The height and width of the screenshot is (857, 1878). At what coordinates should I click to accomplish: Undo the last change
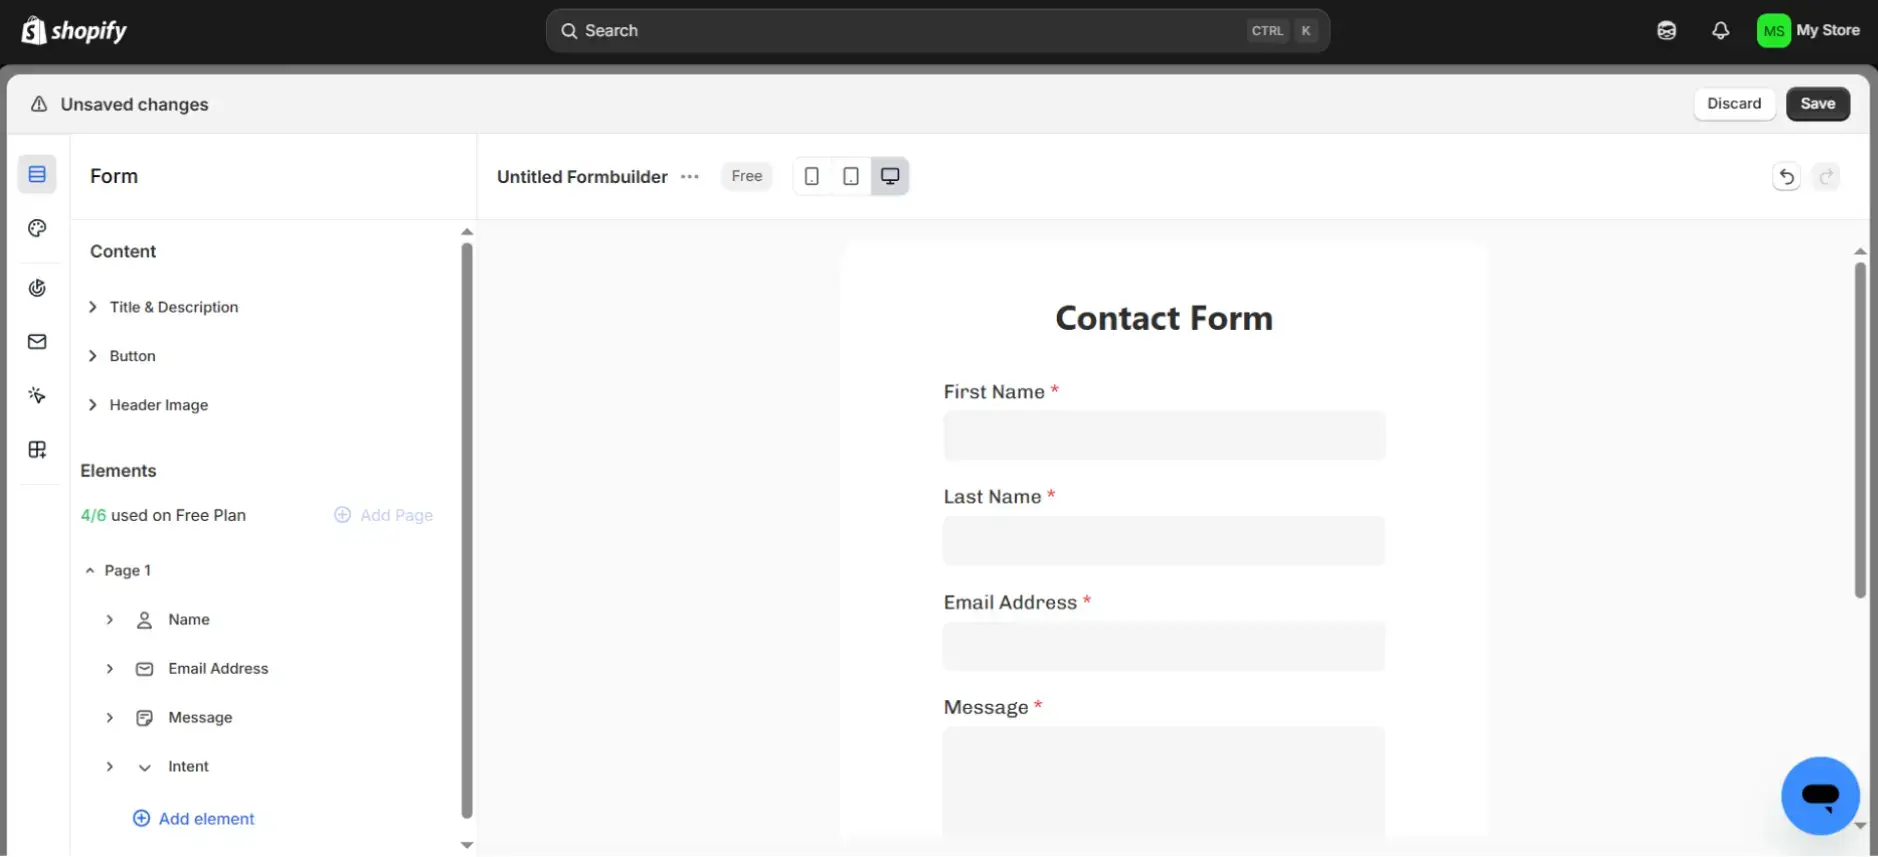point(1786,177)
